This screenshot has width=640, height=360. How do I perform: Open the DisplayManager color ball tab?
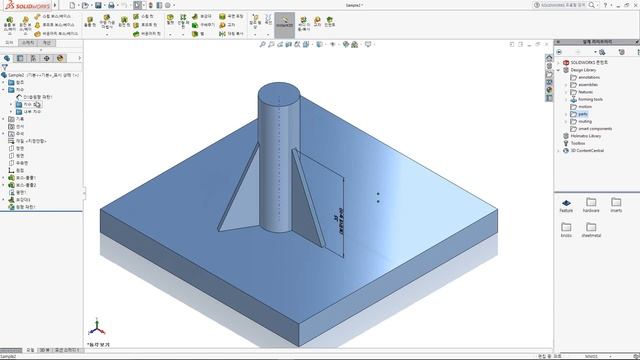pos(60,58)
